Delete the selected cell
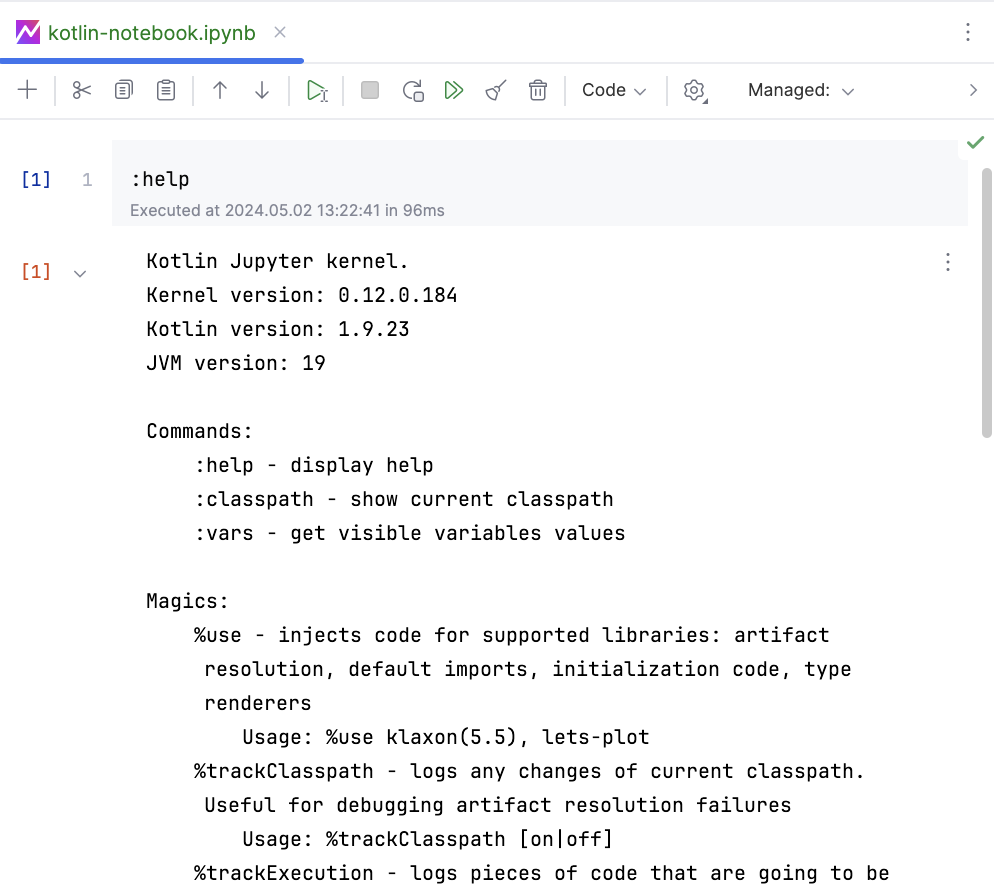Screen dimensions: 994x896 (x=538, y=90)
